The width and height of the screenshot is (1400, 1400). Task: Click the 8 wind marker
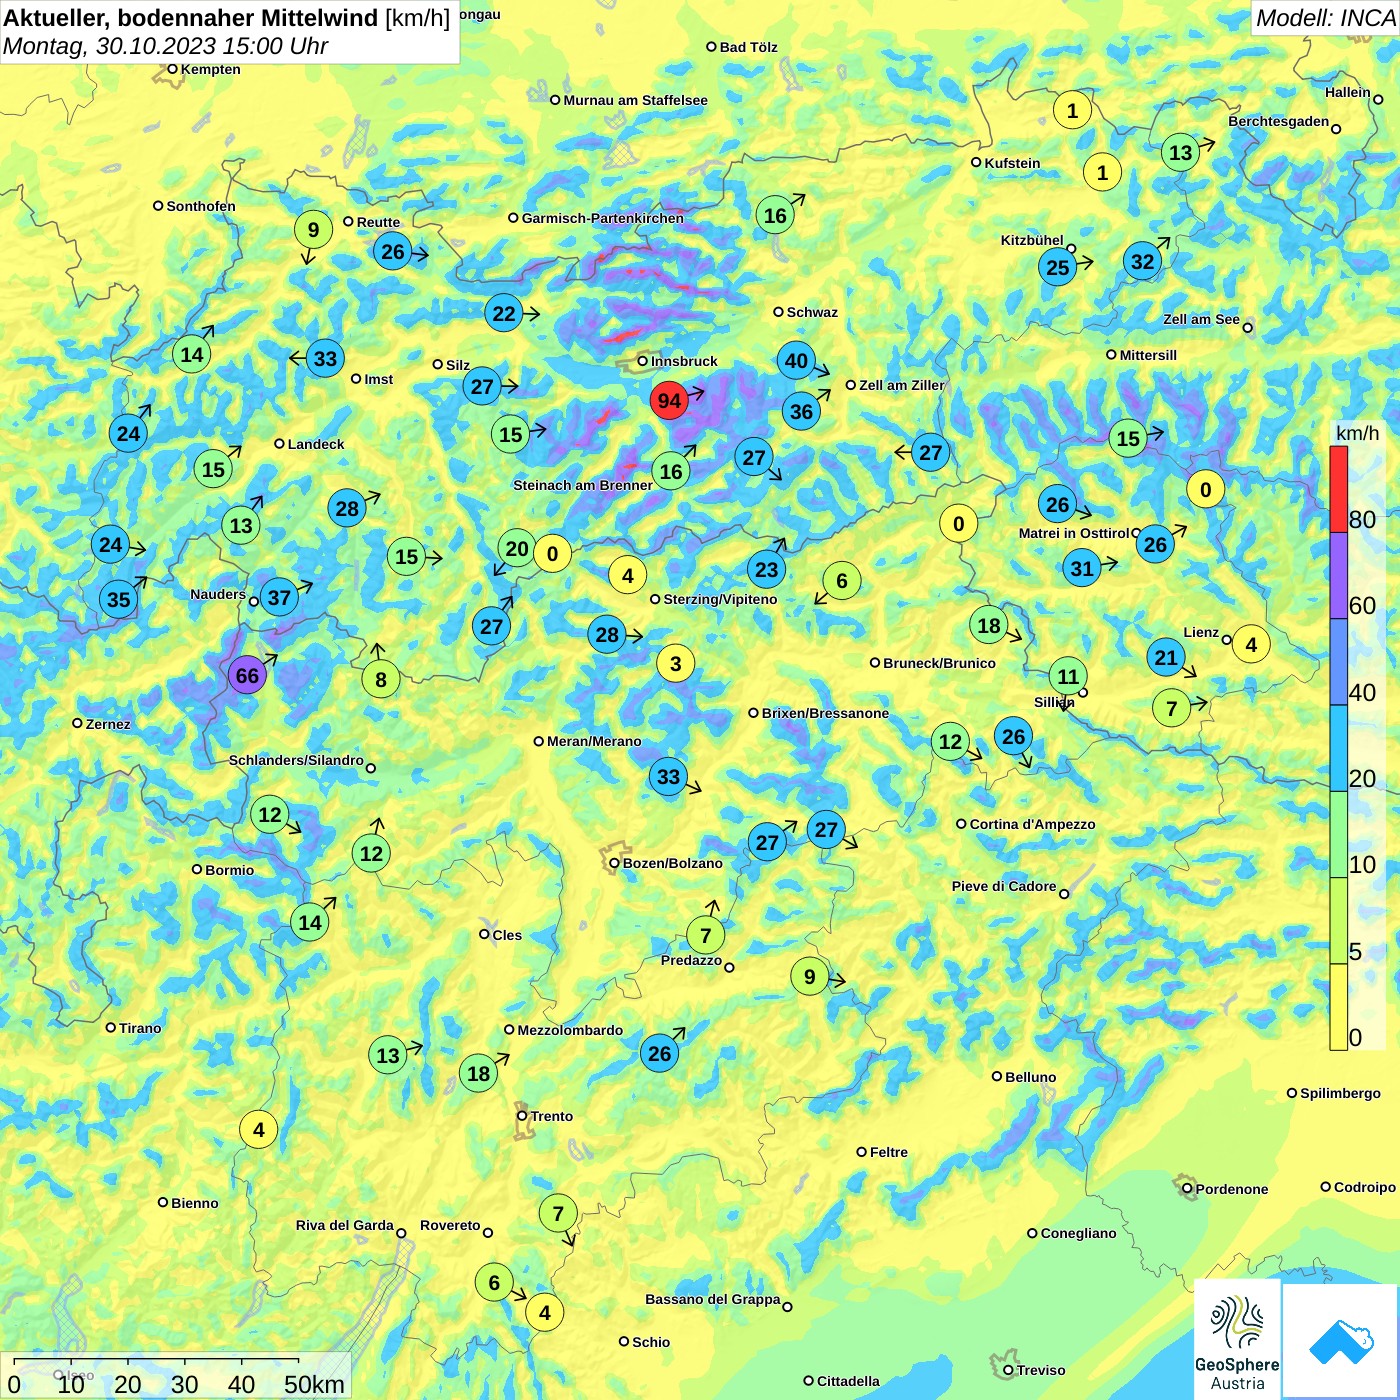[x=381, y=680]
